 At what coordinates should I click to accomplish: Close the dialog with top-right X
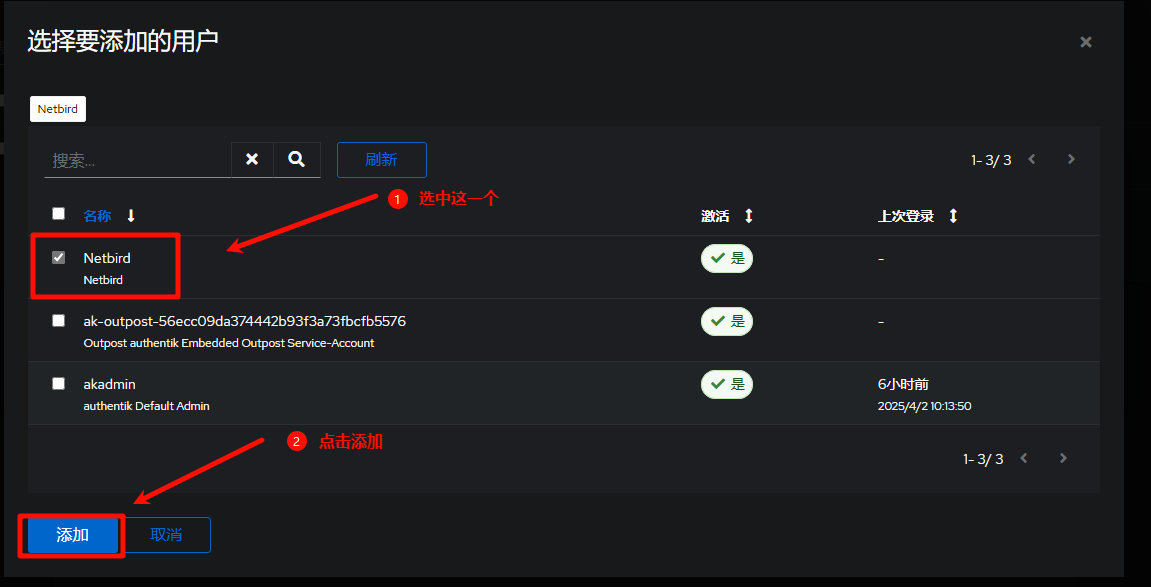pos(1086,42)
